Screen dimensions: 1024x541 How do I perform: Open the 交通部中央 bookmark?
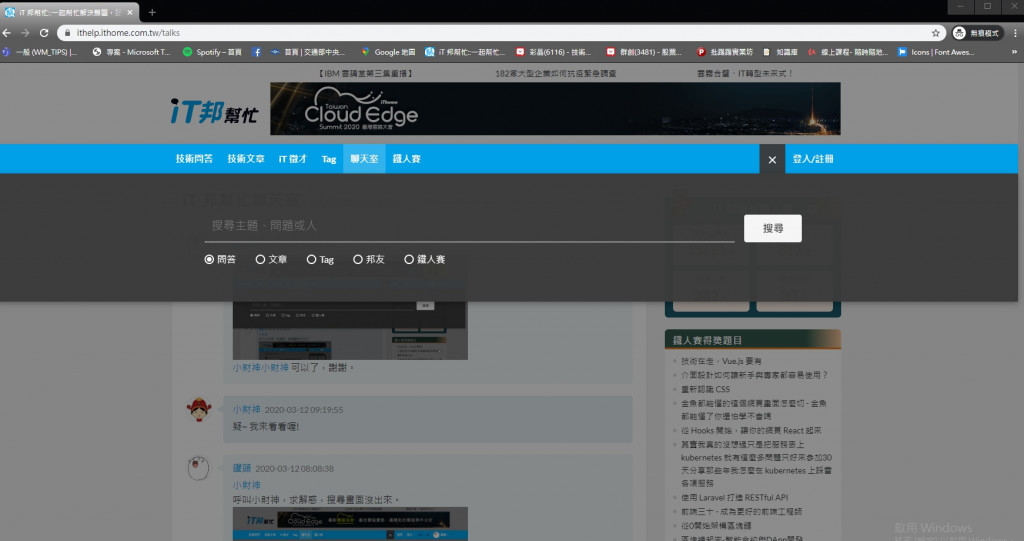308,52
